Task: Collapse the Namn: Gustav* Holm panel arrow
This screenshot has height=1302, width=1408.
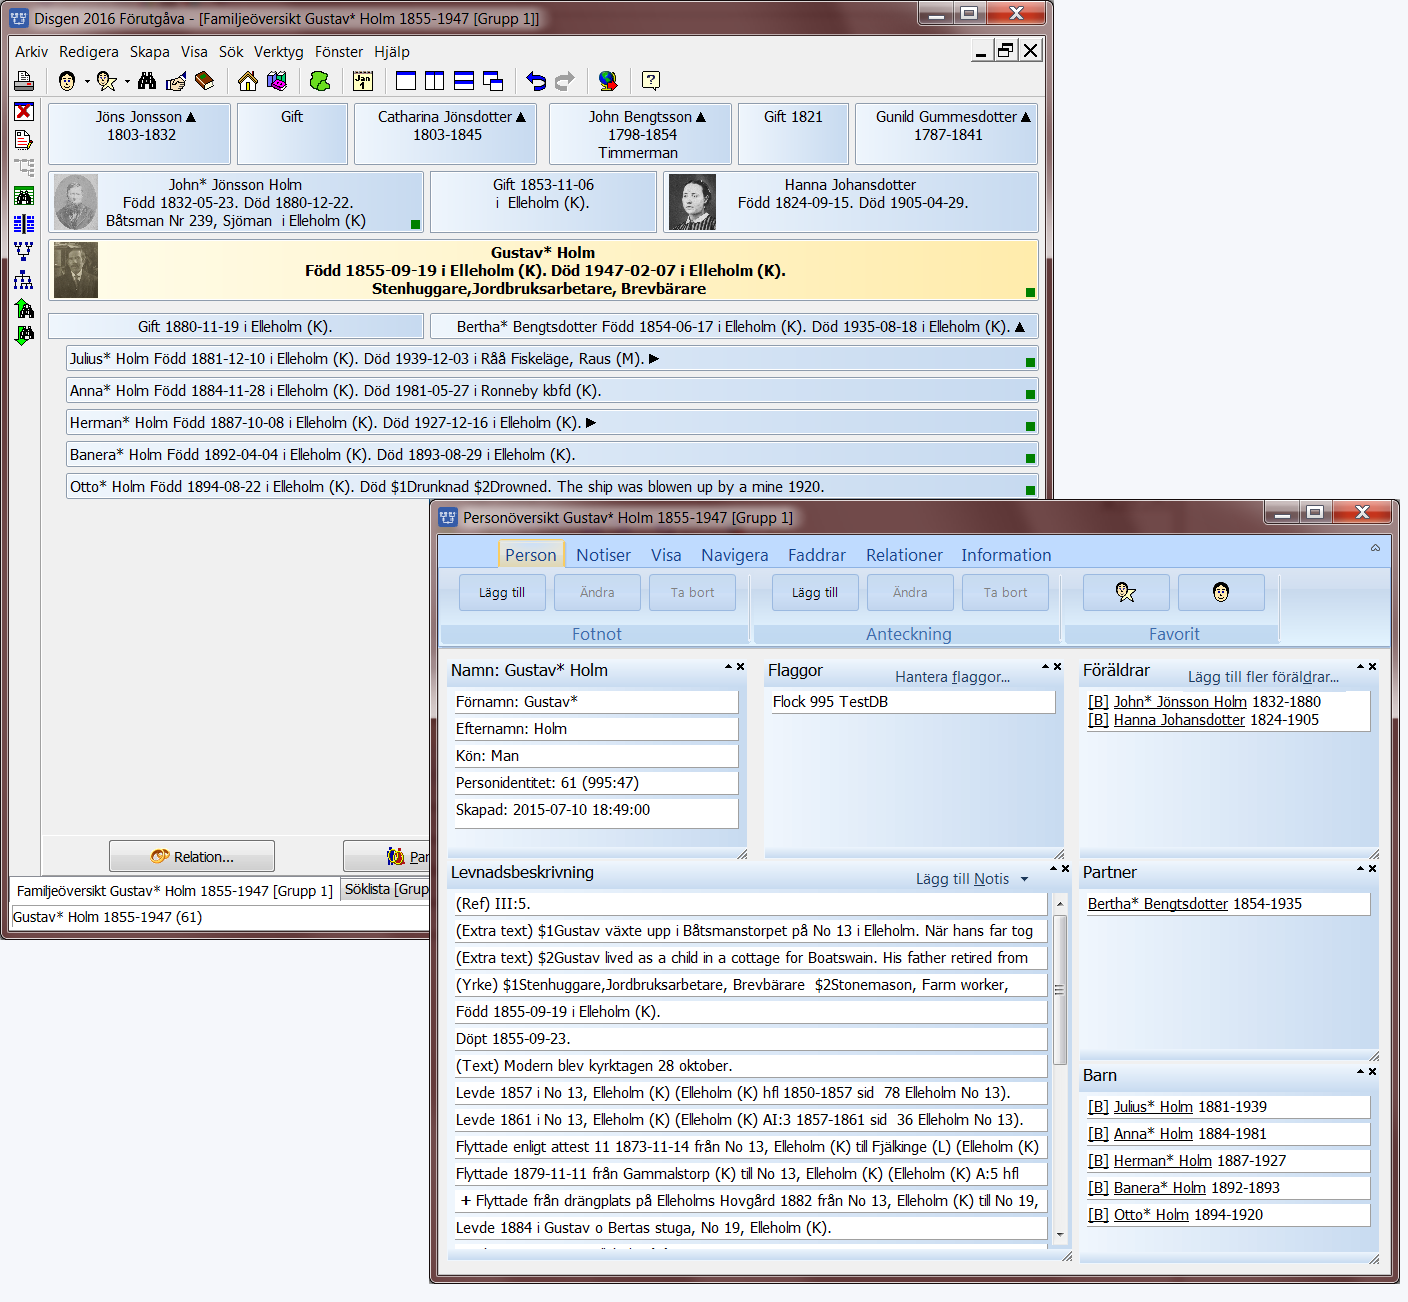Action: pyautogui.click(x=729, y=666)
